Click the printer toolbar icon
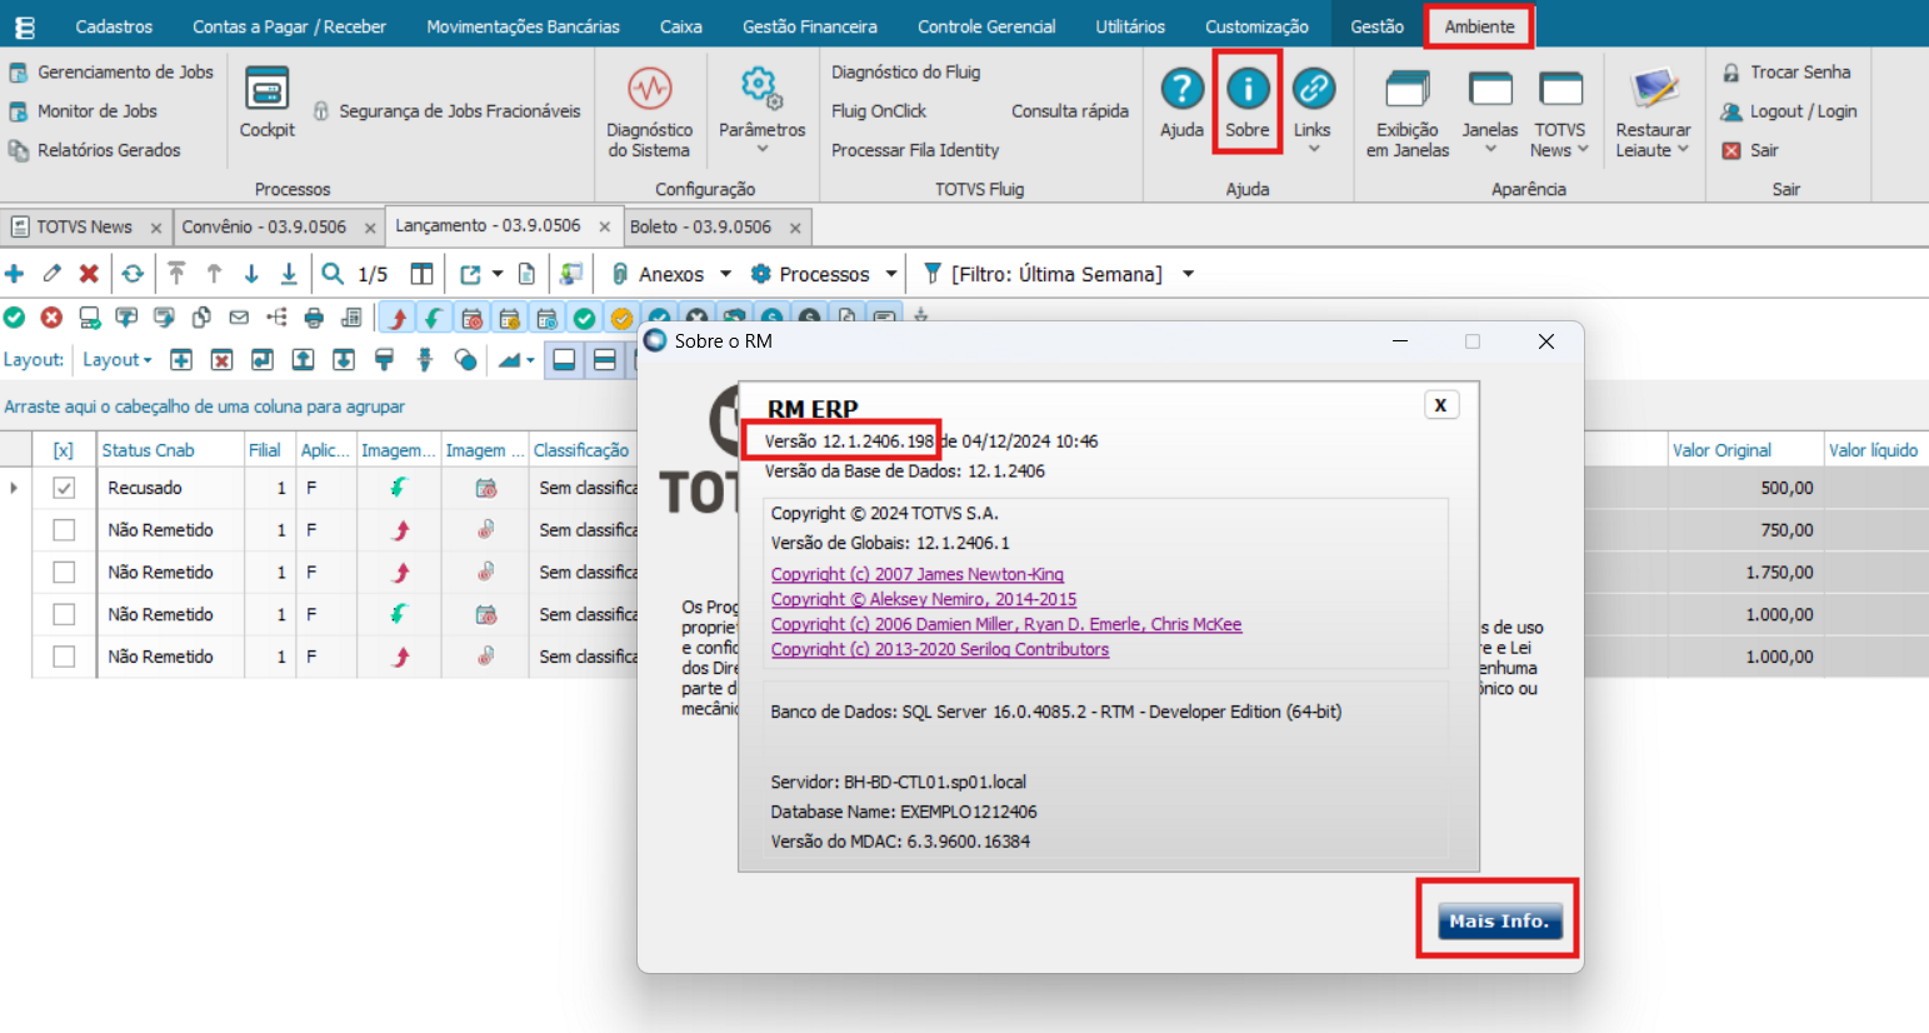Viewport: 1929px width, 1033px height. click(x=314, y=318)
